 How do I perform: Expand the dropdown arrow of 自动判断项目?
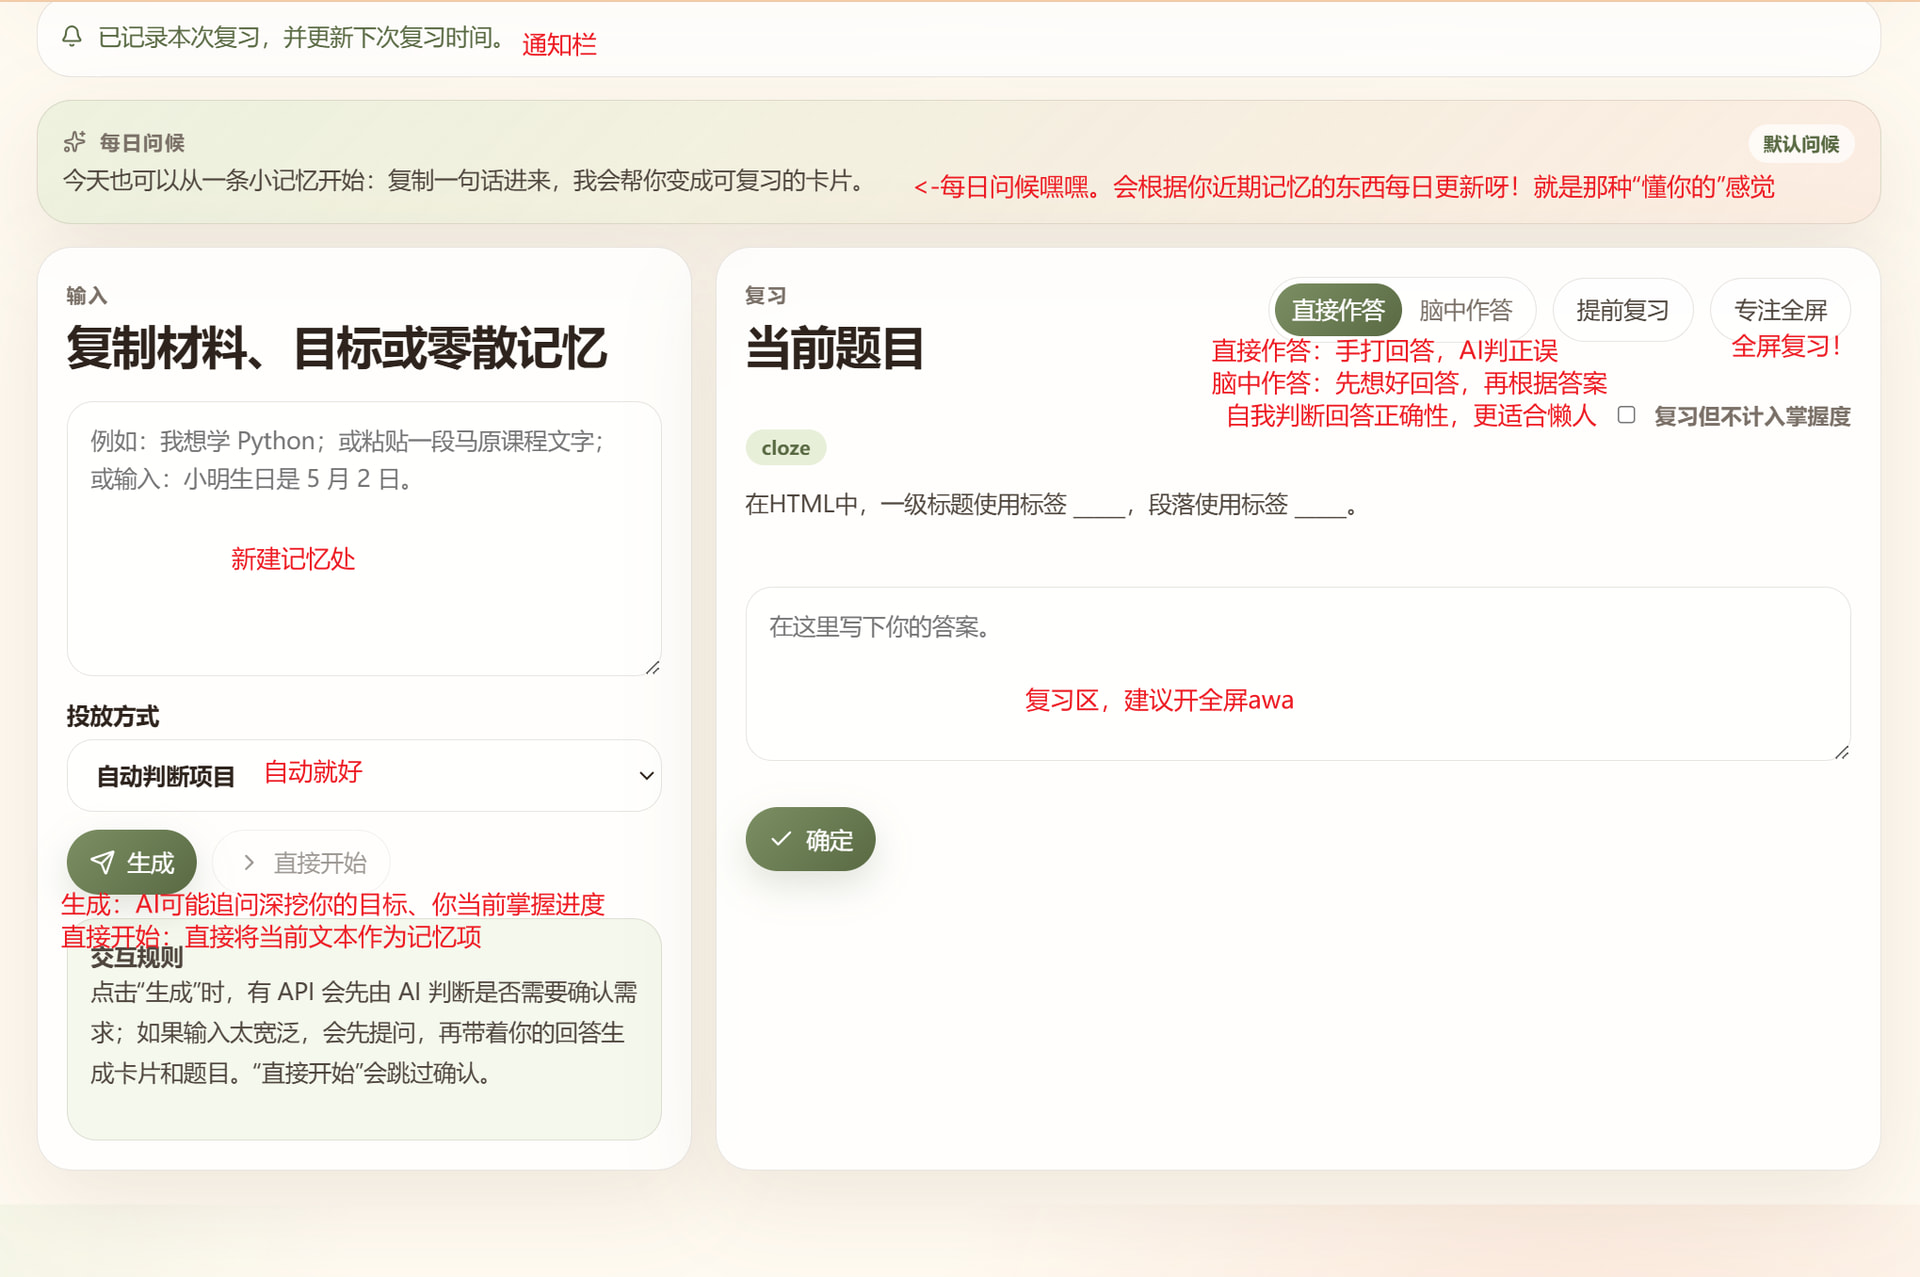[x=646, y=775]
